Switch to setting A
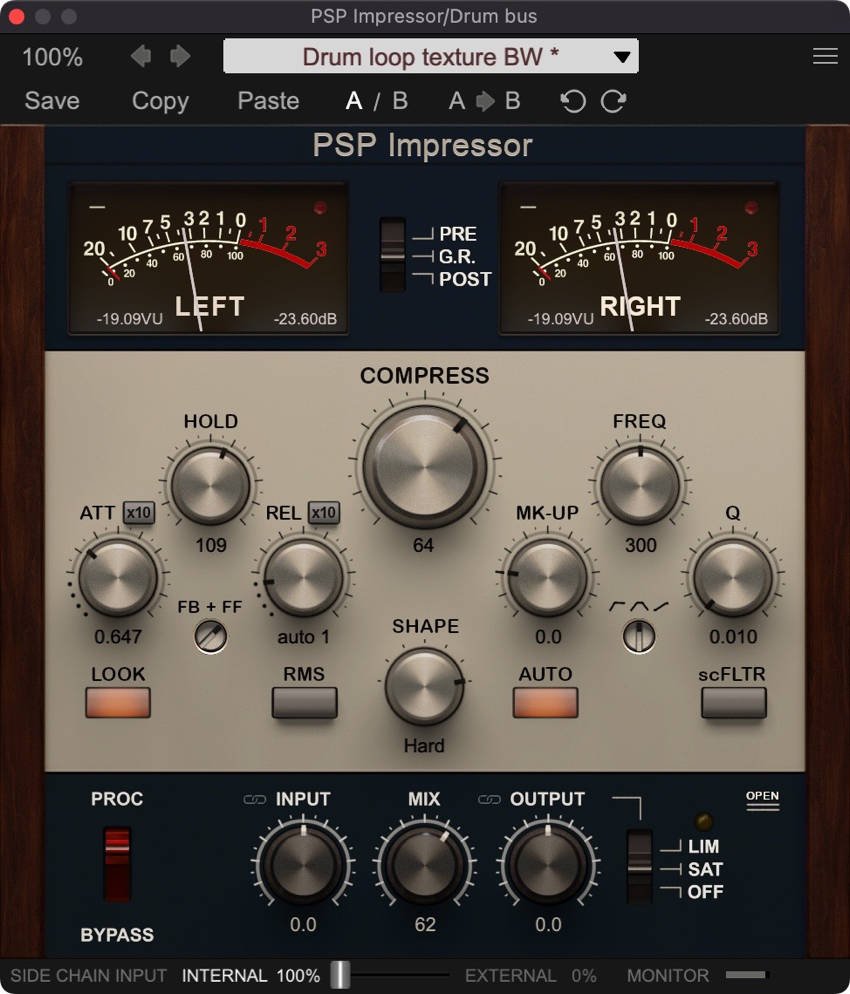This screenshot has width=850, height=994. (x=354, y=101)
